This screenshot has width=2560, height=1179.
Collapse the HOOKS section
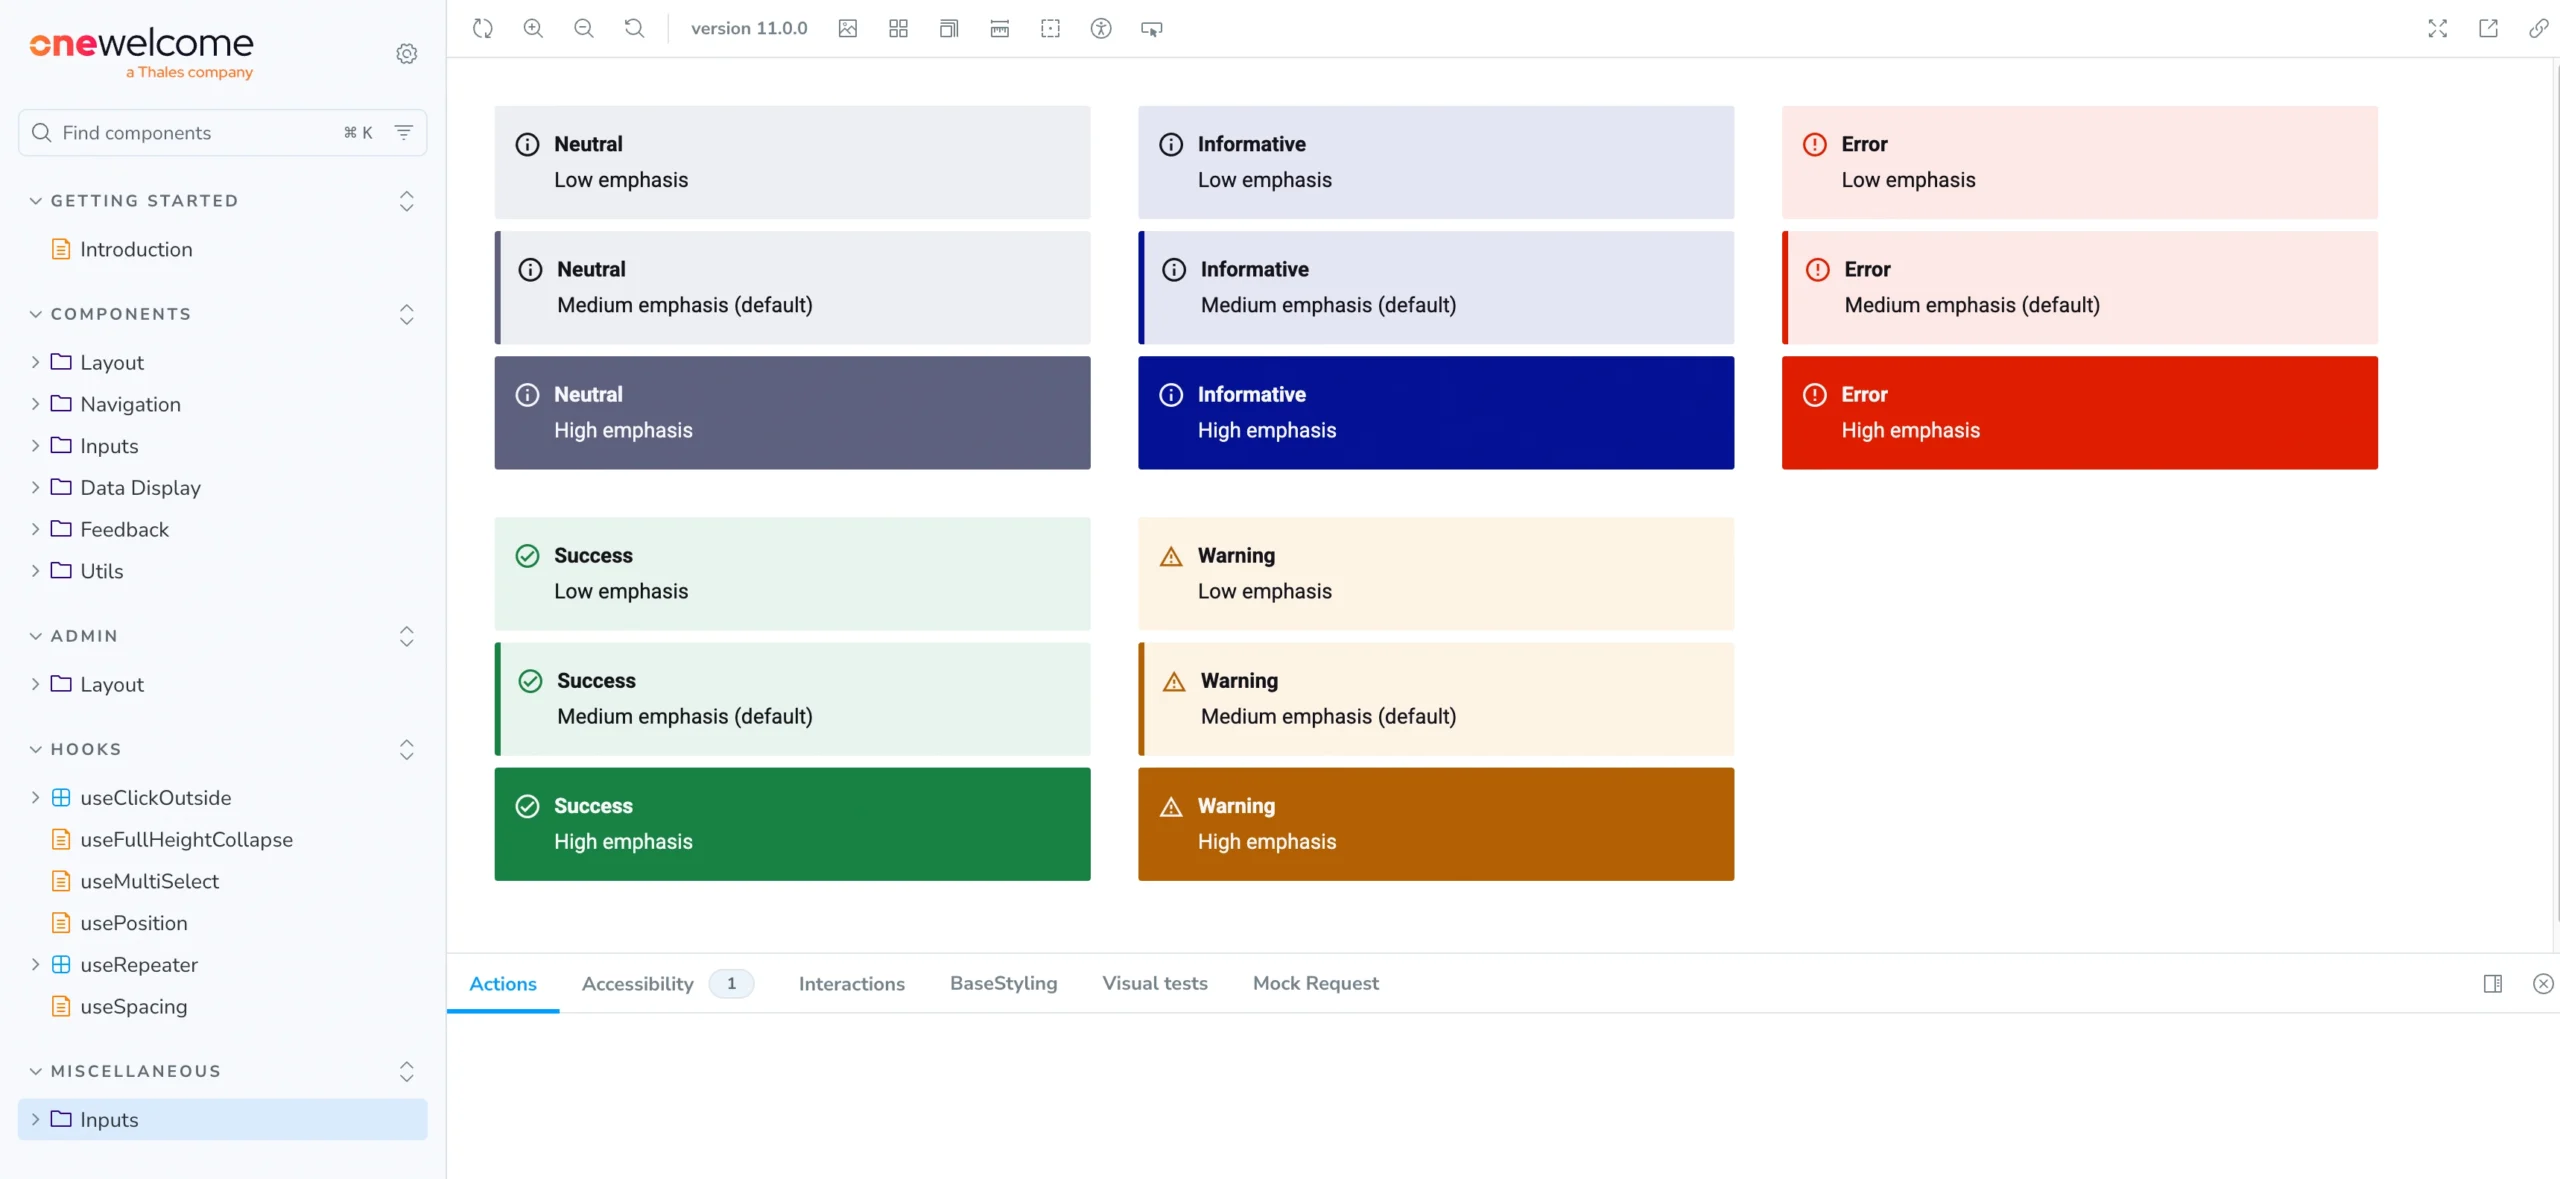(86, 749)
